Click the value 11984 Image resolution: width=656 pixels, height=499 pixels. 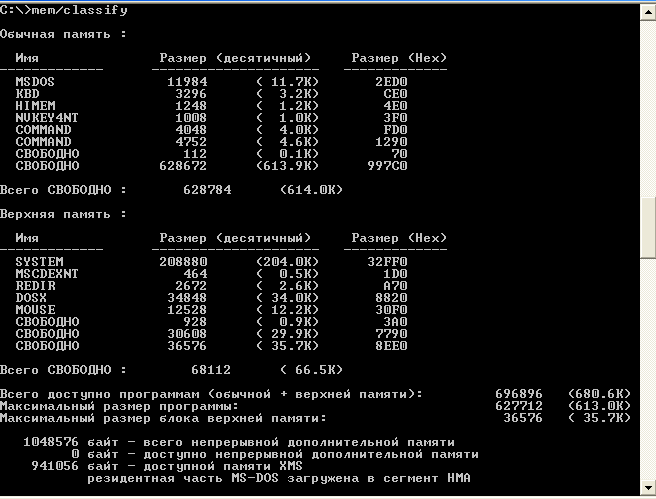[187, 82]
